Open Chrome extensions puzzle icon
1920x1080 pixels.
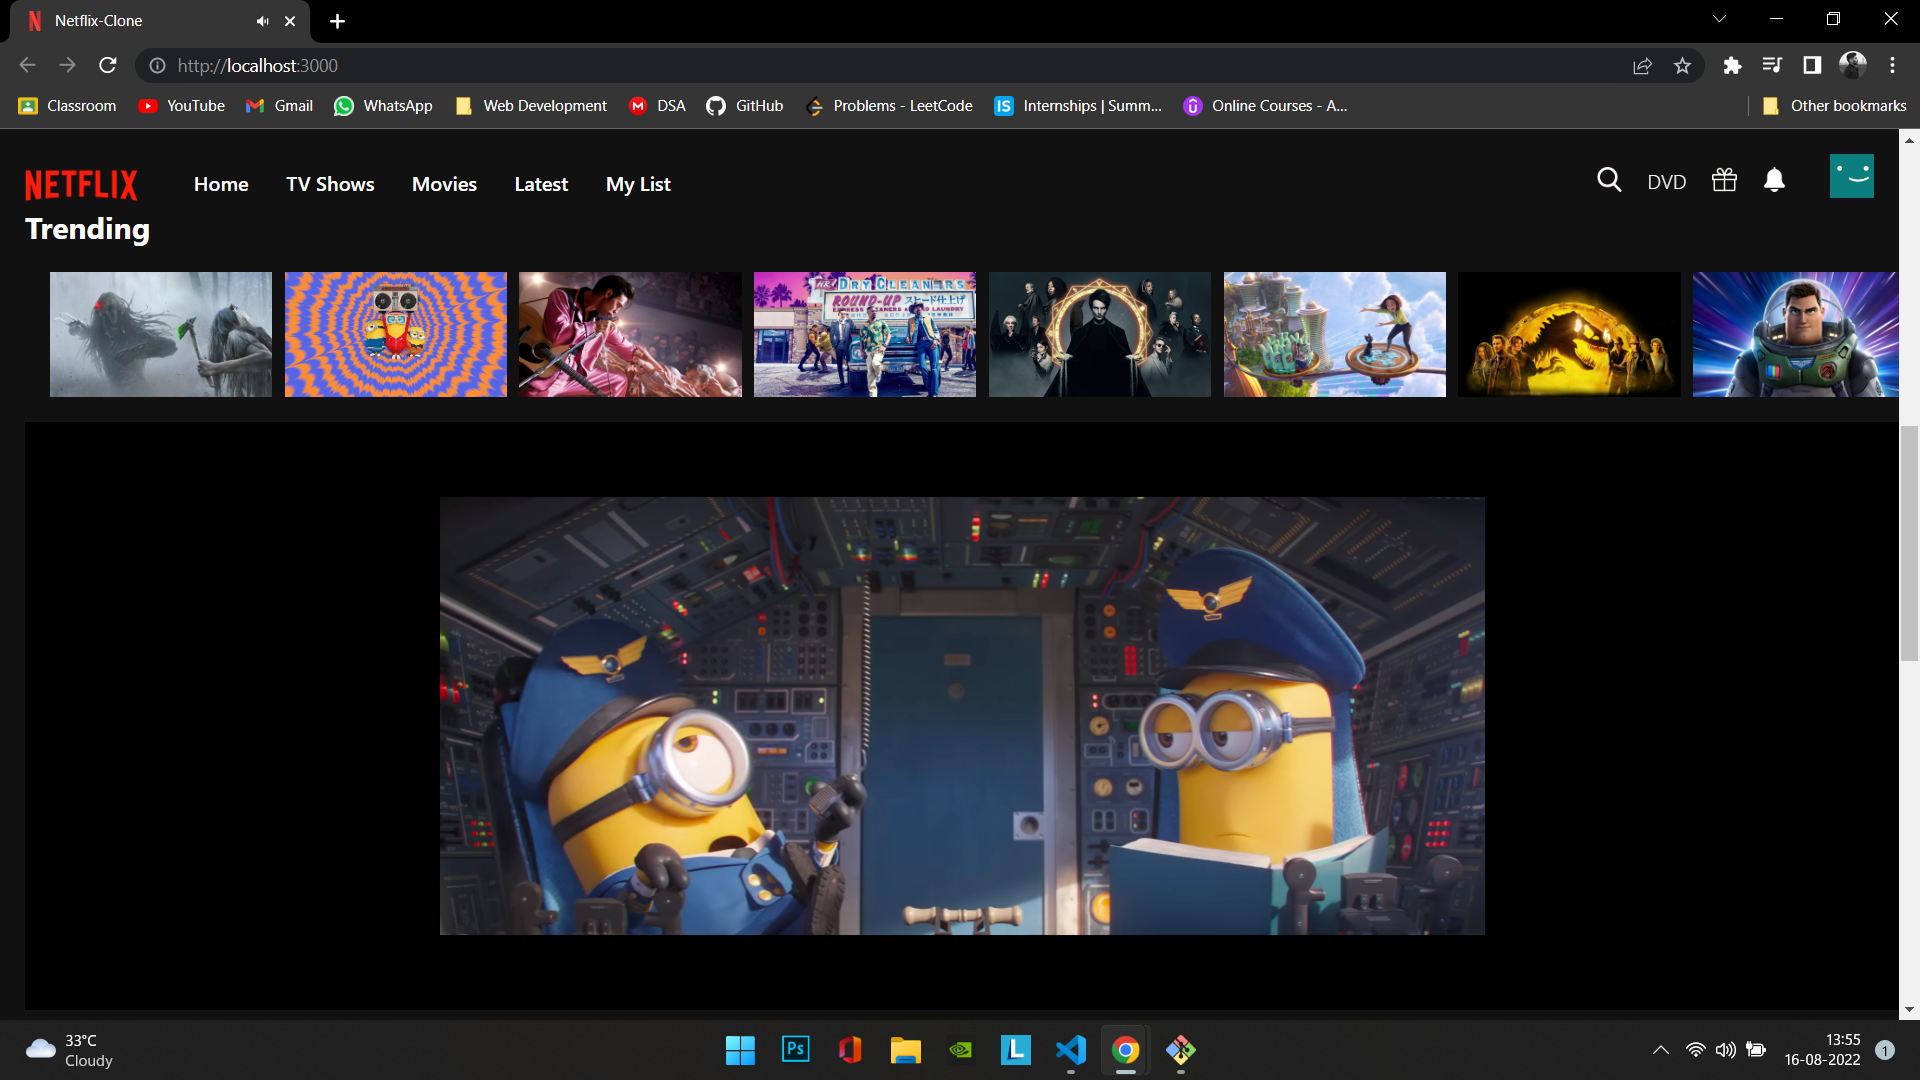pyautogui.click(x=1732, y=66)
